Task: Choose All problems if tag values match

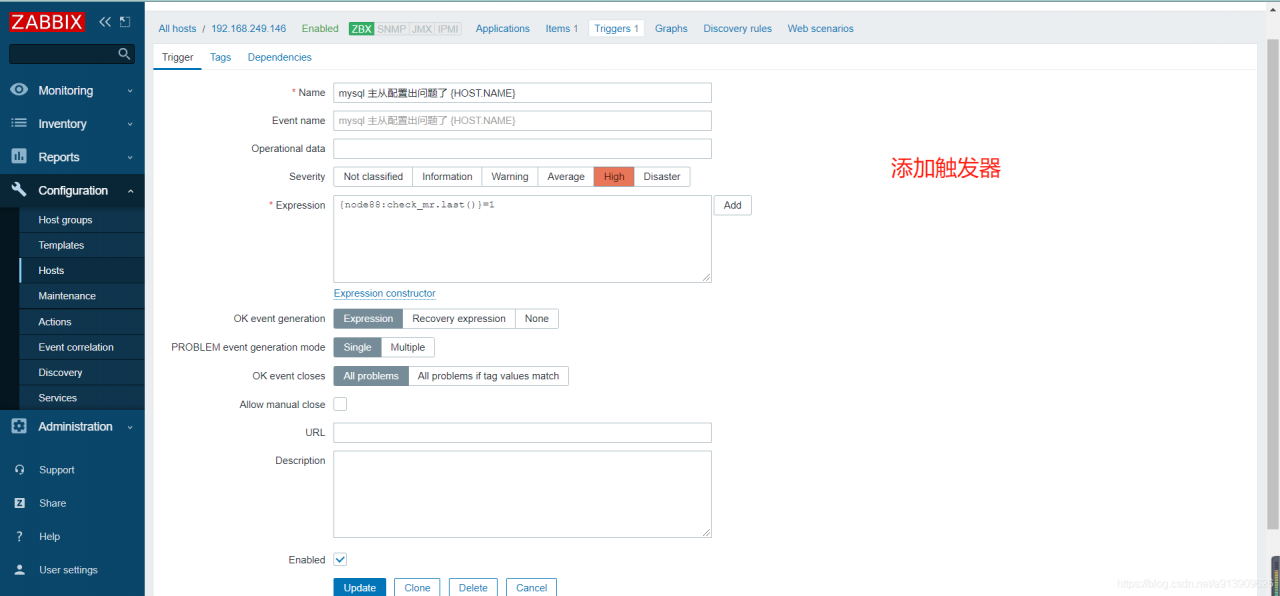Action: click(489, 376)
